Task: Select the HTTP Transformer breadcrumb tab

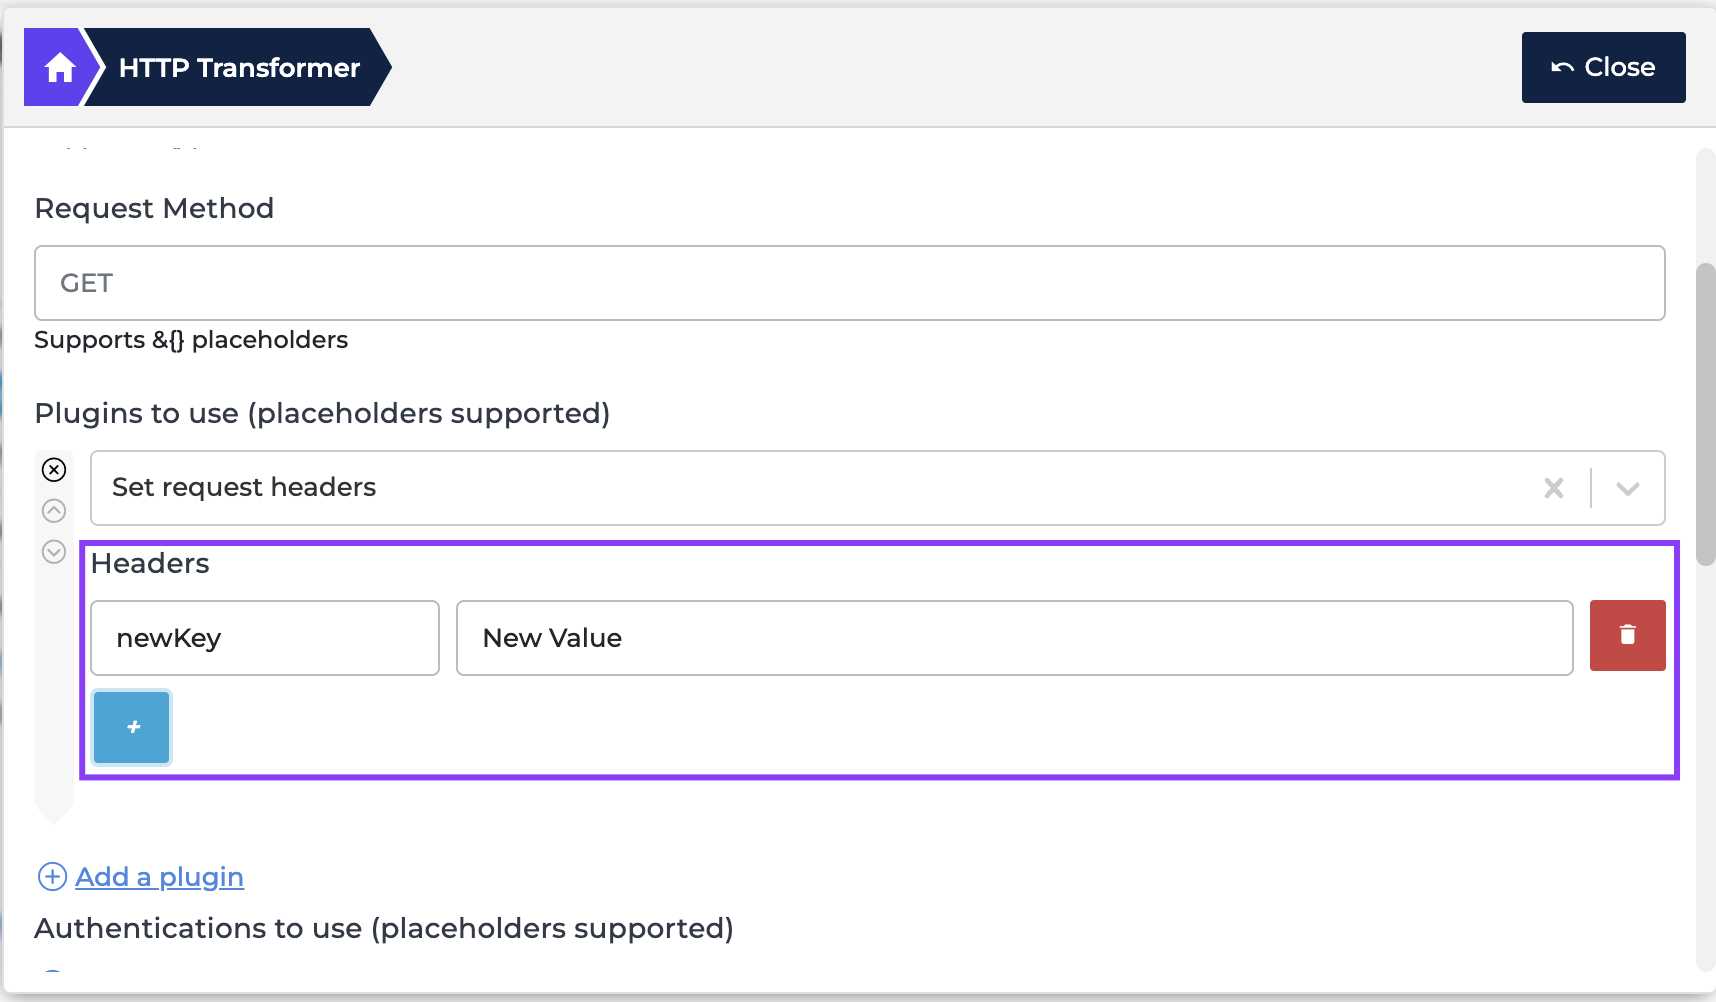Action: (x=239, y=68)
